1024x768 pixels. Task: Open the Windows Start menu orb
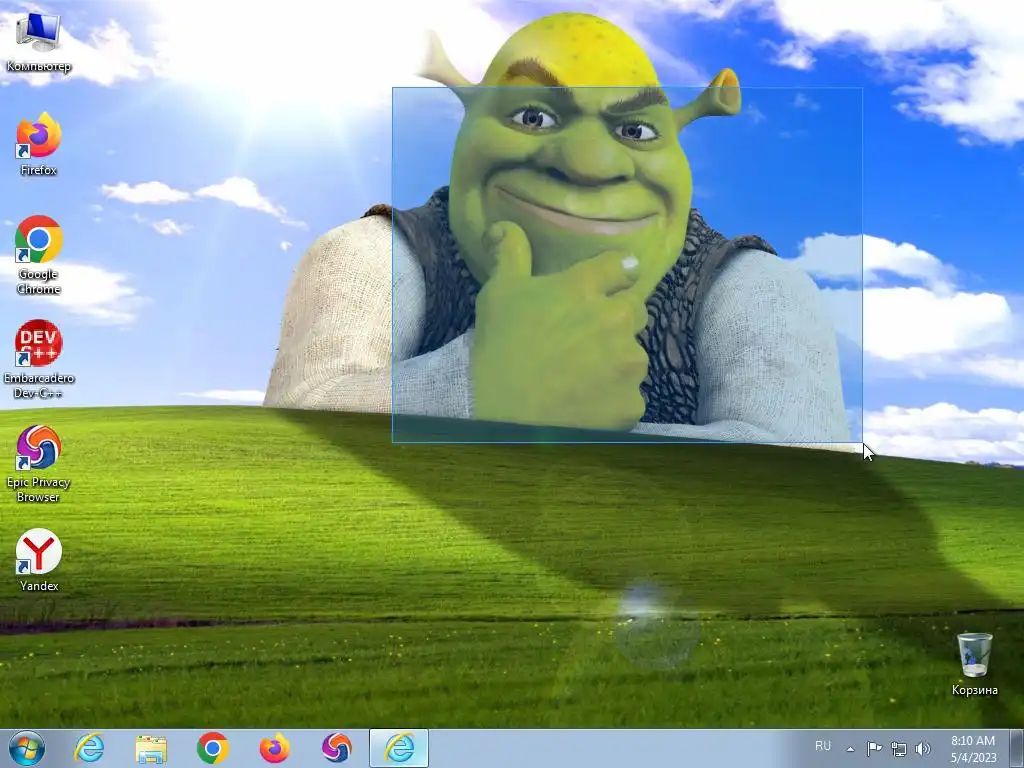[27, 748]
